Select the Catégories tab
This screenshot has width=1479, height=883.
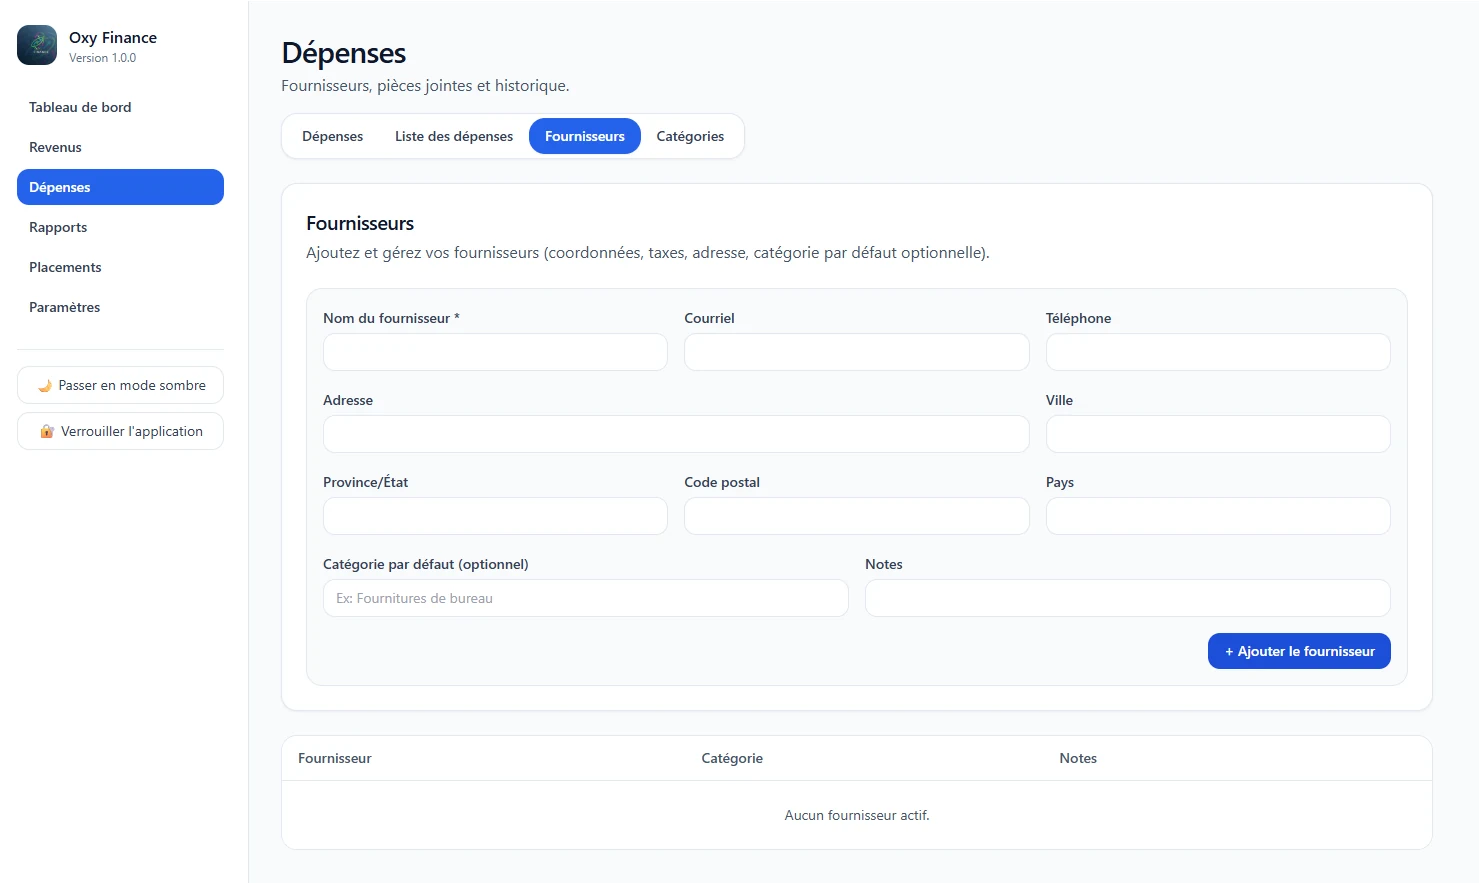pos(690,136)
